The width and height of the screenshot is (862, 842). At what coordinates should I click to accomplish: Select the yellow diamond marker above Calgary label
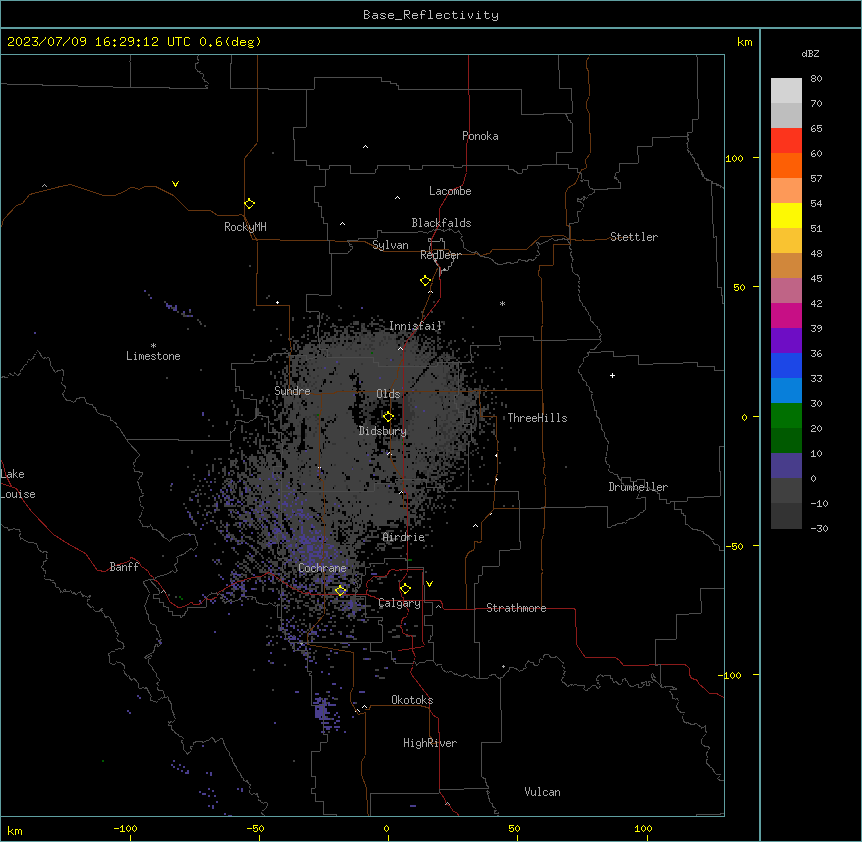[405, 589]
